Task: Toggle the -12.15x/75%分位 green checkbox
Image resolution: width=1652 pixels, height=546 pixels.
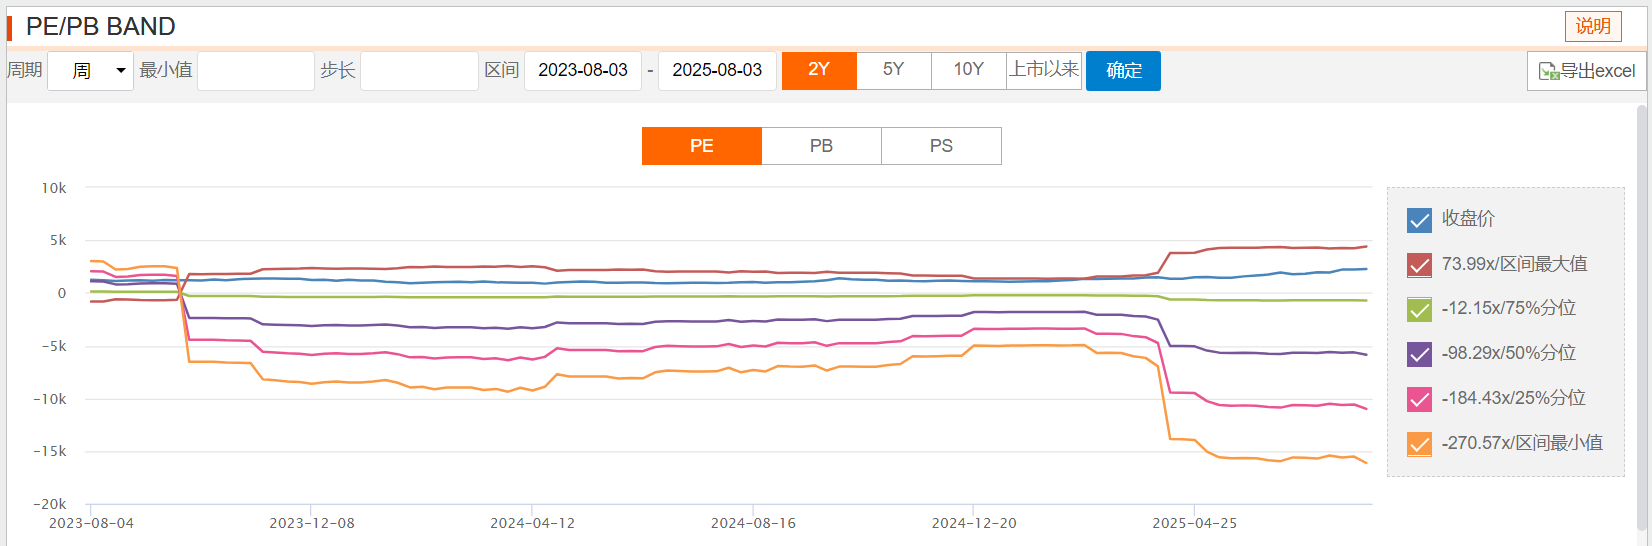Action: [1419, 309]
